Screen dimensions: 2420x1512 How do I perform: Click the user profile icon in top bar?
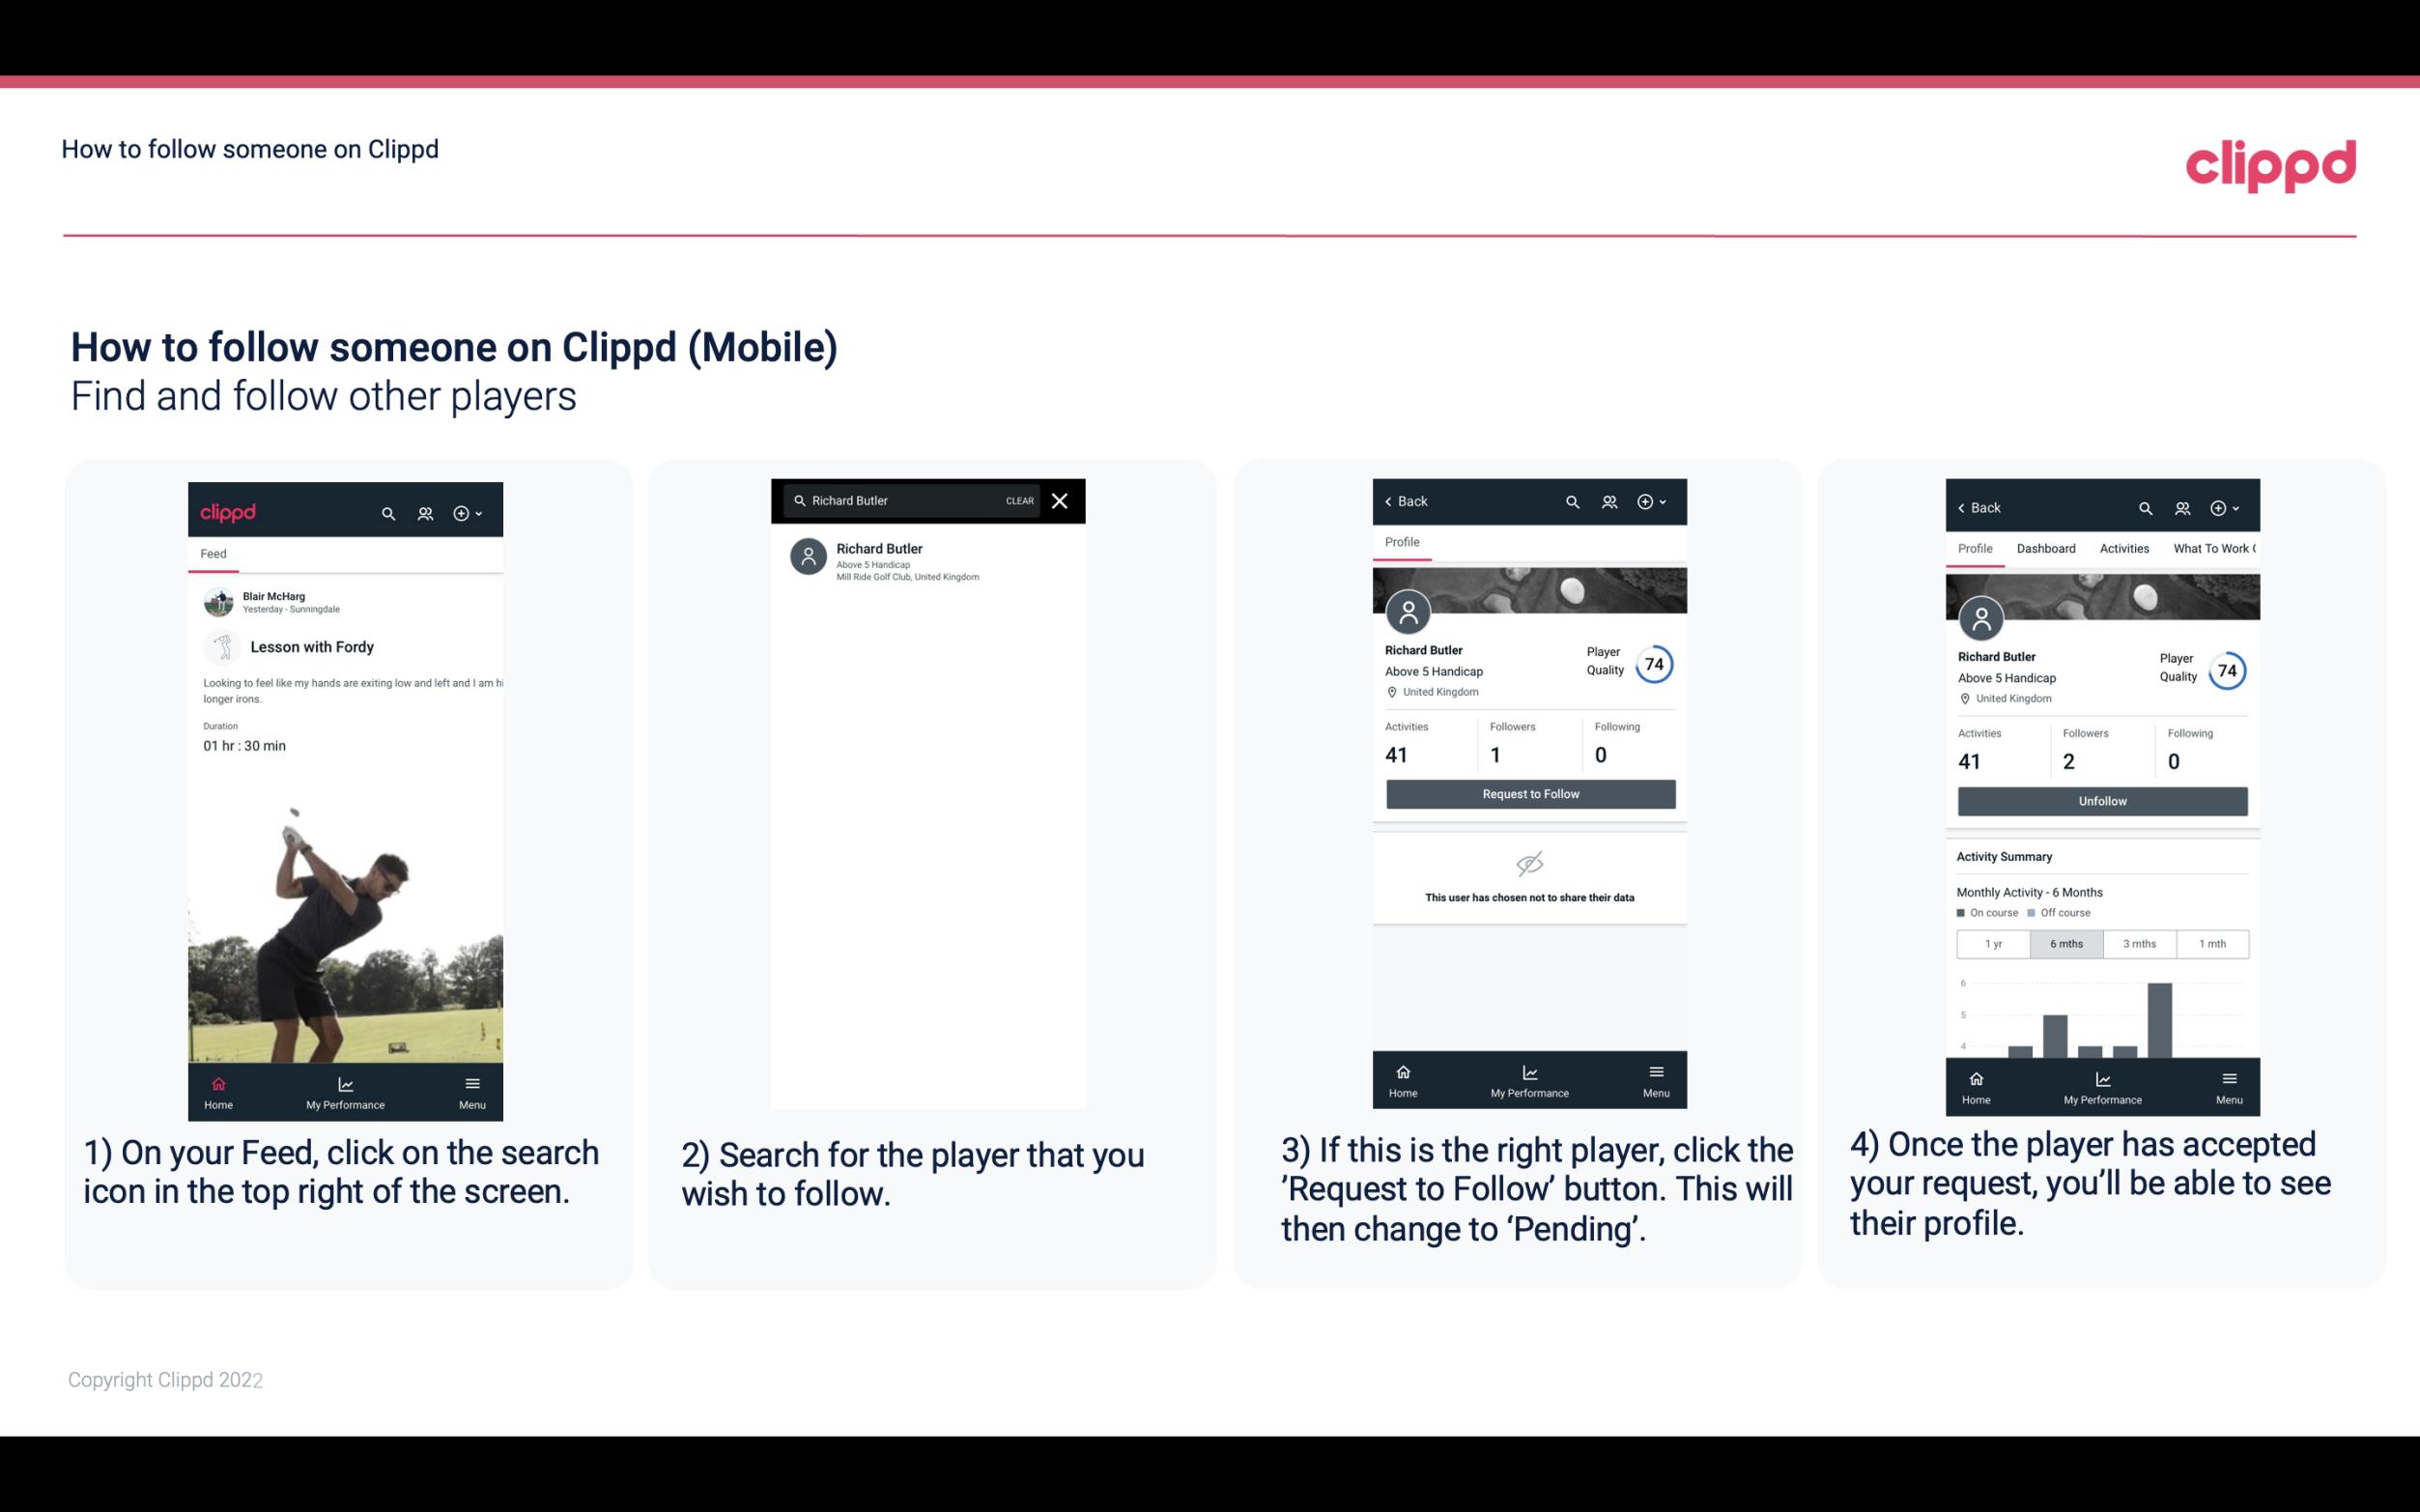click(x=425, y=512)
